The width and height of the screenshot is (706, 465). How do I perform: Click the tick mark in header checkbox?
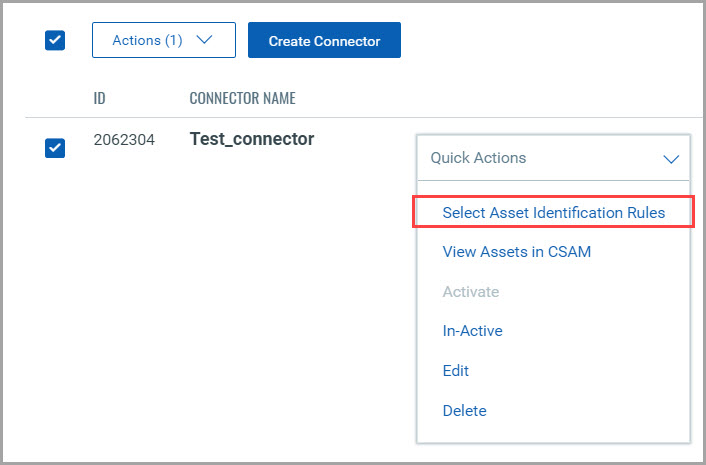tap(56, 41)
